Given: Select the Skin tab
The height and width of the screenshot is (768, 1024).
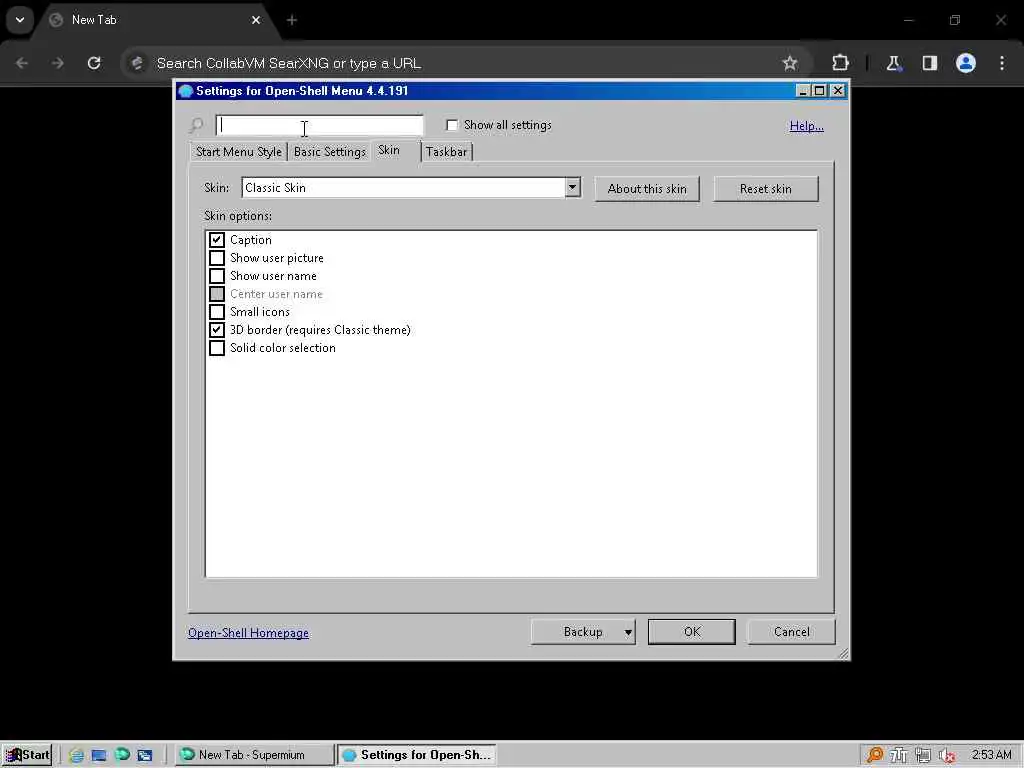Looking at the screenshot, I should tap(389, 150).
